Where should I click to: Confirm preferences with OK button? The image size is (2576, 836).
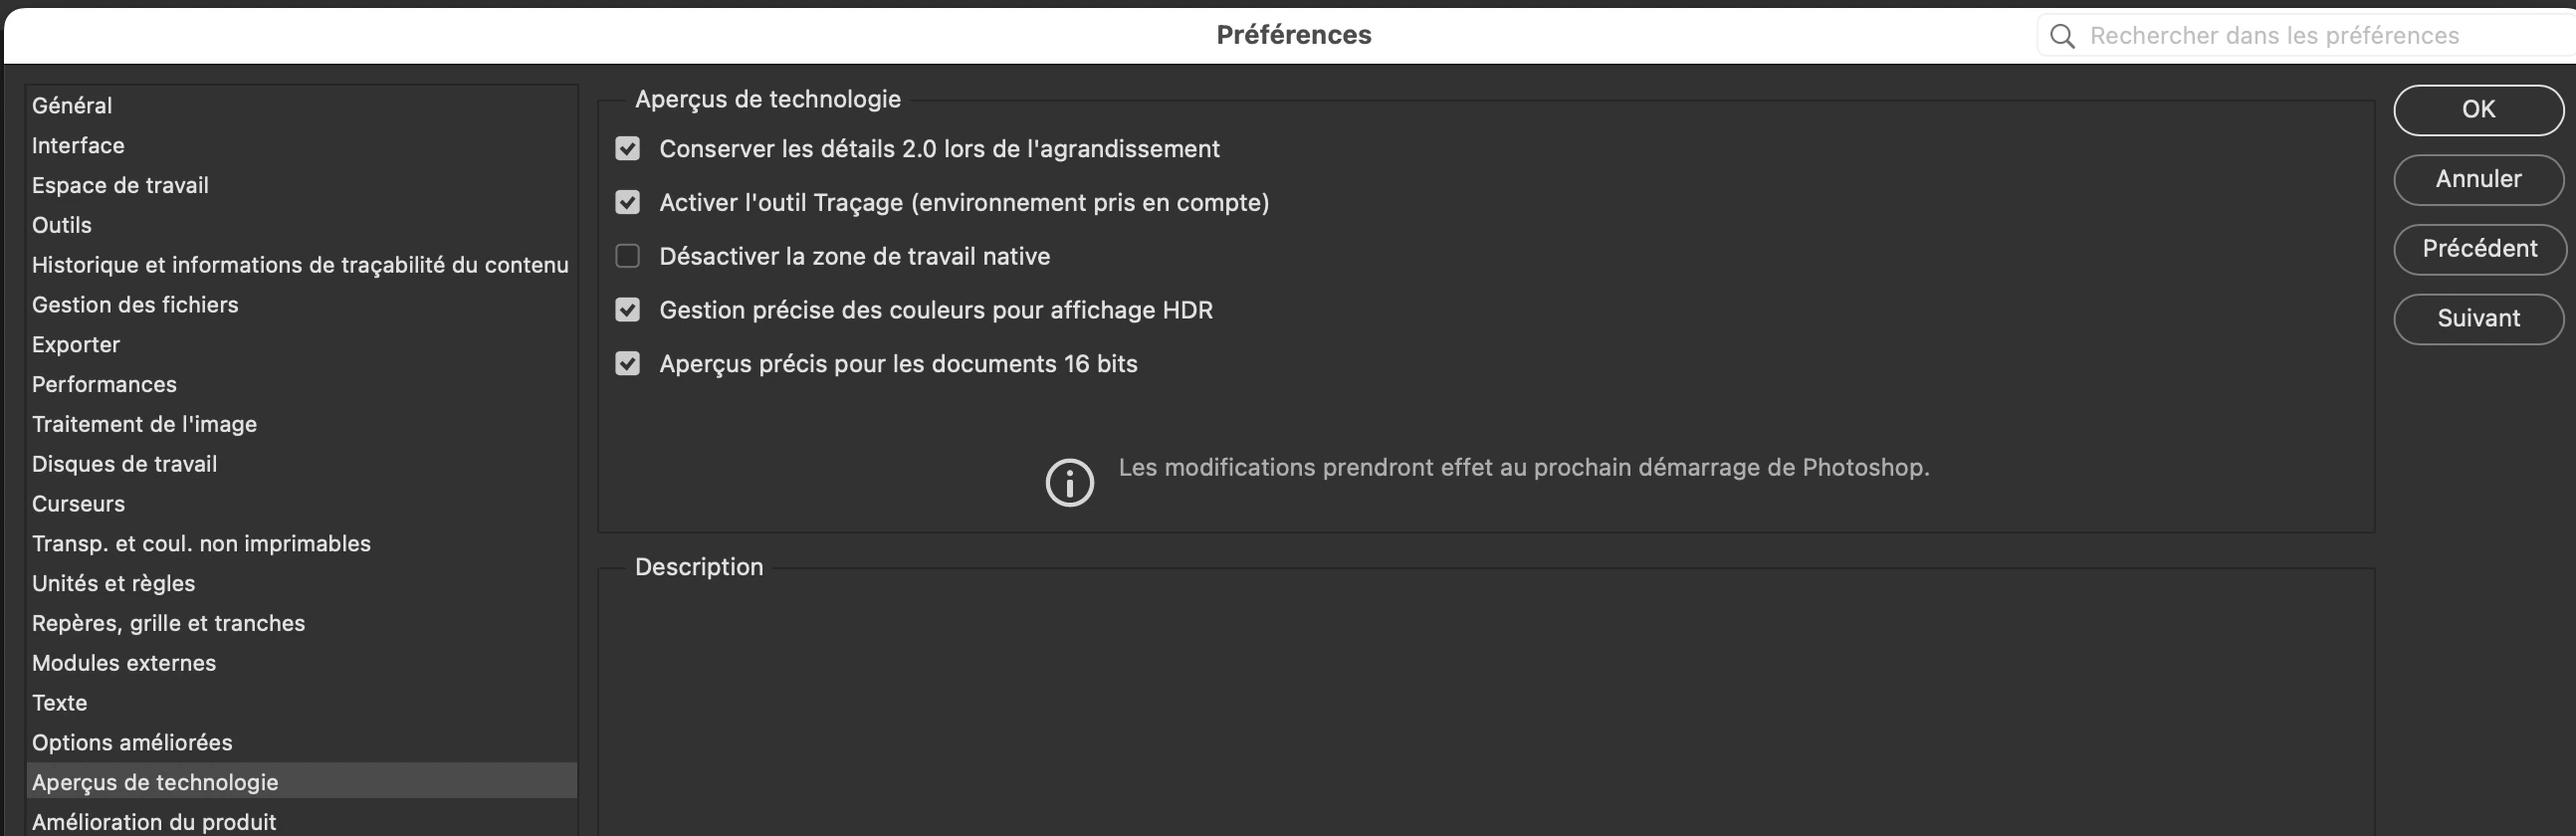click(x=2478, y=109)
